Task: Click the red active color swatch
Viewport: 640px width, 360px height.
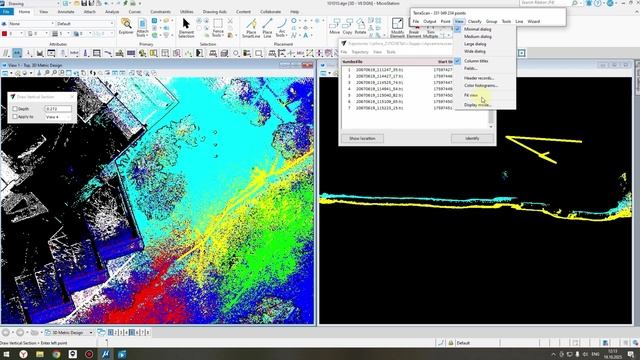Action: pos(4,33)
